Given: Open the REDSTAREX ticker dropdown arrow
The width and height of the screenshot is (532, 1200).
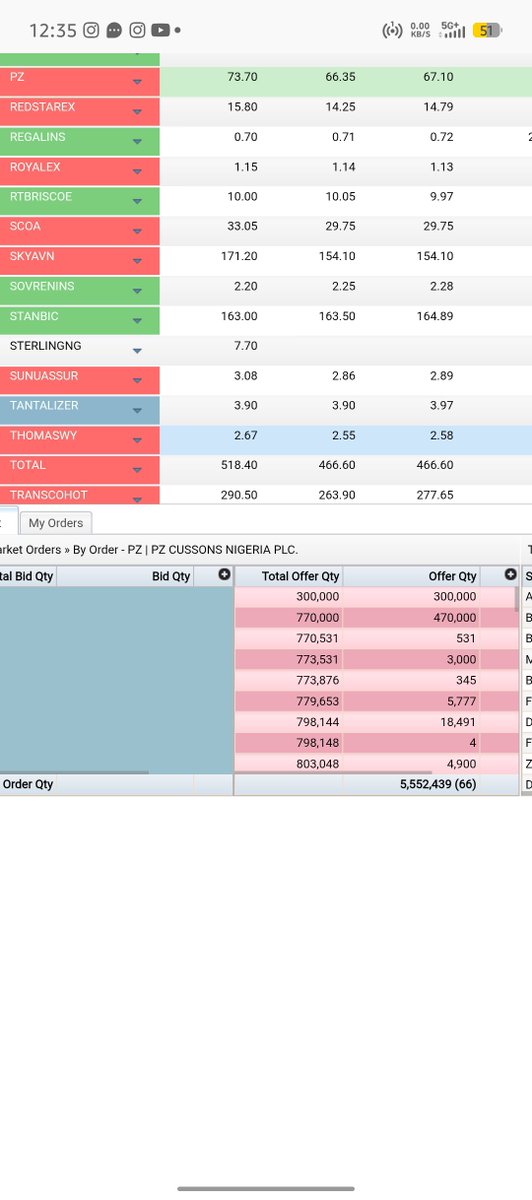Looking at the screenshot, I should [x=137, y=113].
